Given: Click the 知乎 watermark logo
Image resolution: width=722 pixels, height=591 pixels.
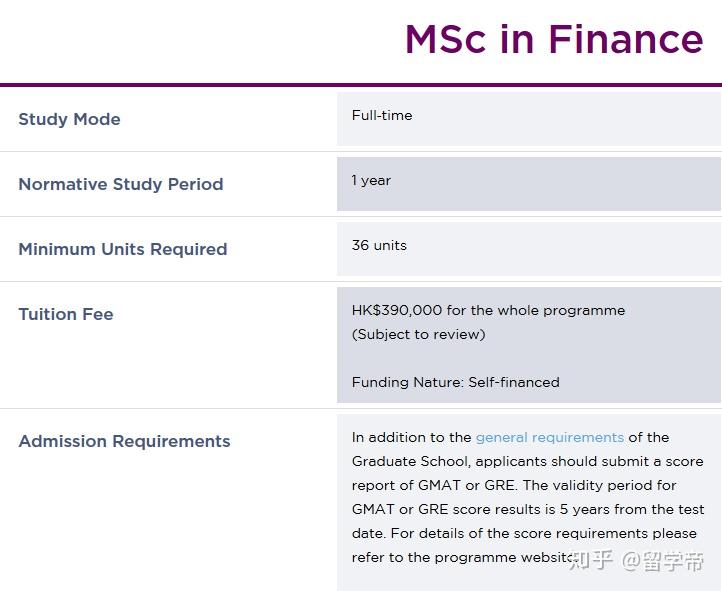Looking at the screenshot, I should click(590, 560).
